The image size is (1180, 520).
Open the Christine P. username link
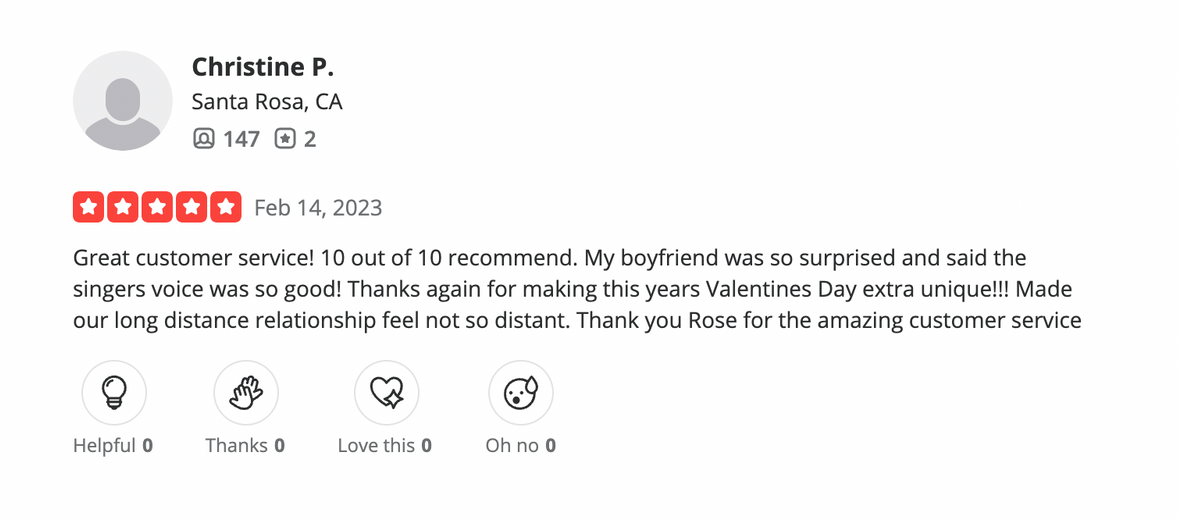coord(263,67)
